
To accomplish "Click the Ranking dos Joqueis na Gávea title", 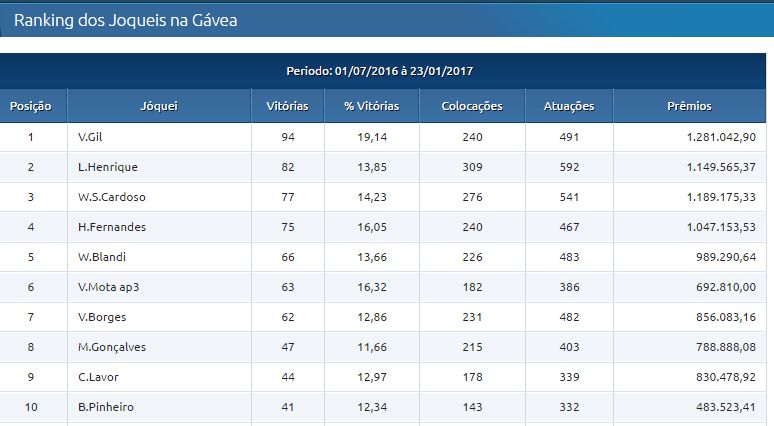I will pyautogui.click(x=125, y=20).
